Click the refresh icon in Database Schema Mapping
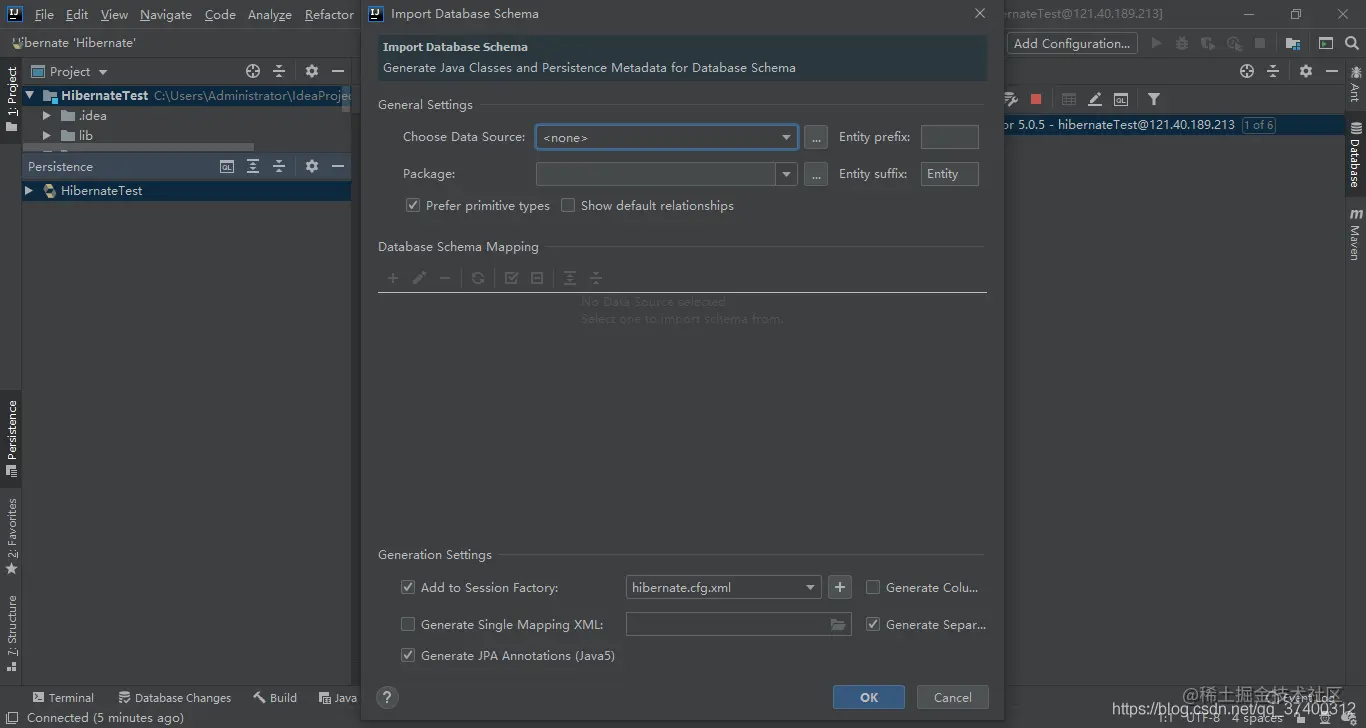 [478, 278]
